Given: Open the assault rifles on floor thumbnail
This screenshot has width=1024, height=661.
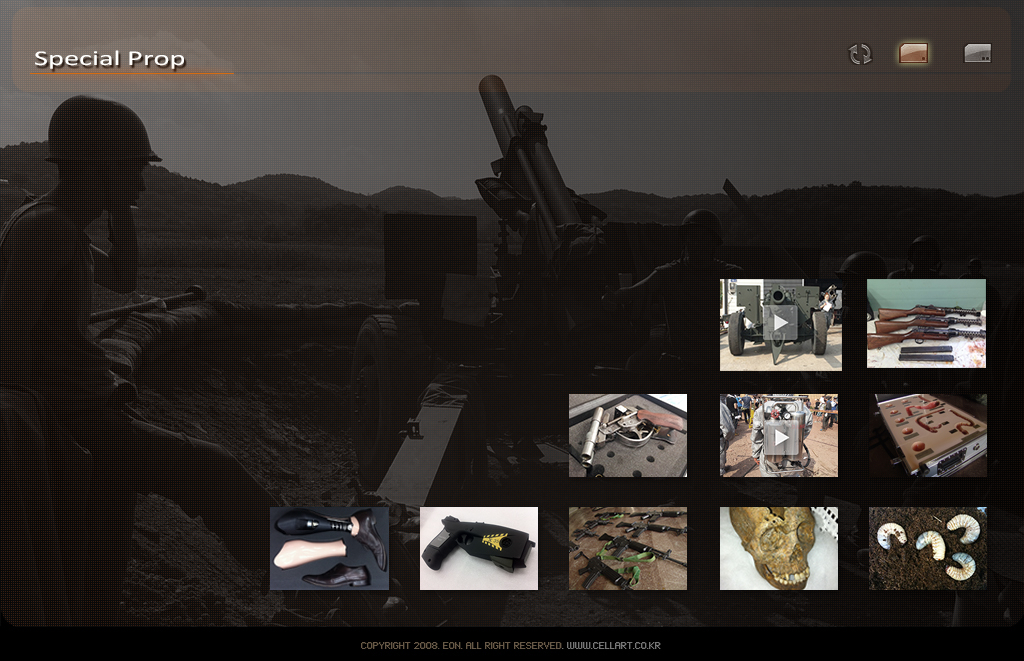Looking at the screenshot, I should tap(628, 549).
